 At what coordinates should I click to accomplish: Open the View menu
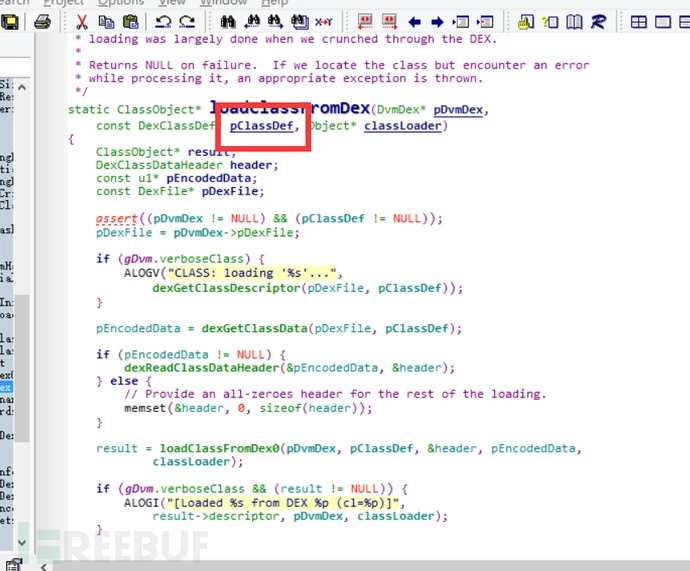click(172, 3)
